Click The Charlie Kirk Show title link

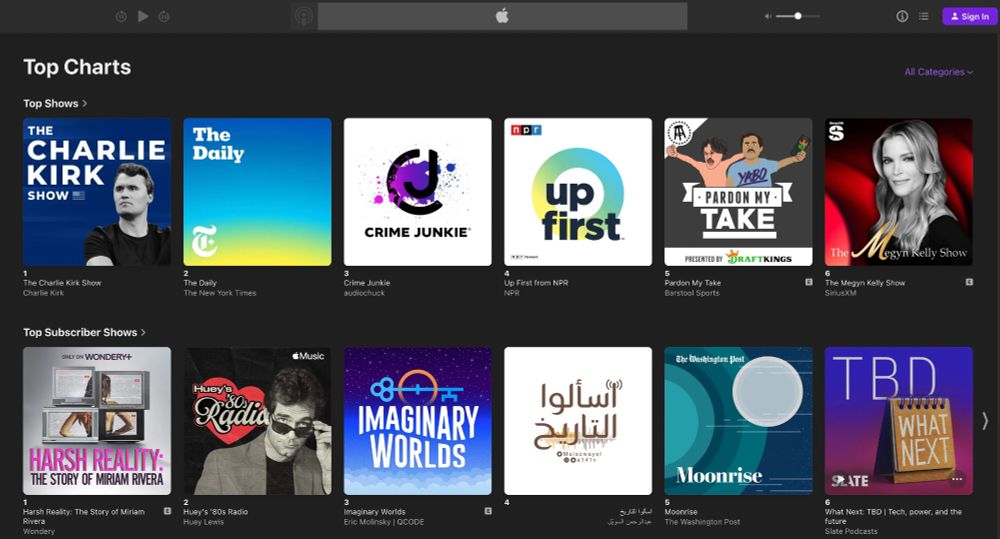coord(62,283)
